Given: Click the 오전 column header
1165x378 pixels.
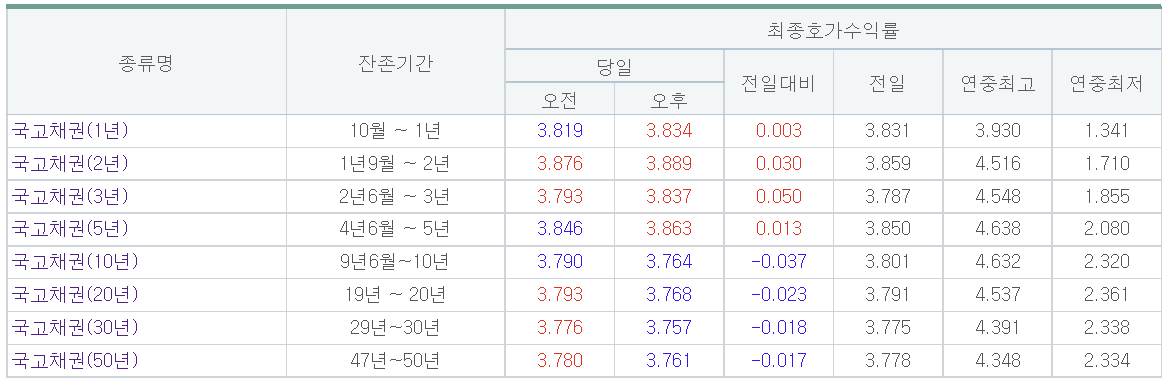Looking at the screenshot, I should pos(559,98).
